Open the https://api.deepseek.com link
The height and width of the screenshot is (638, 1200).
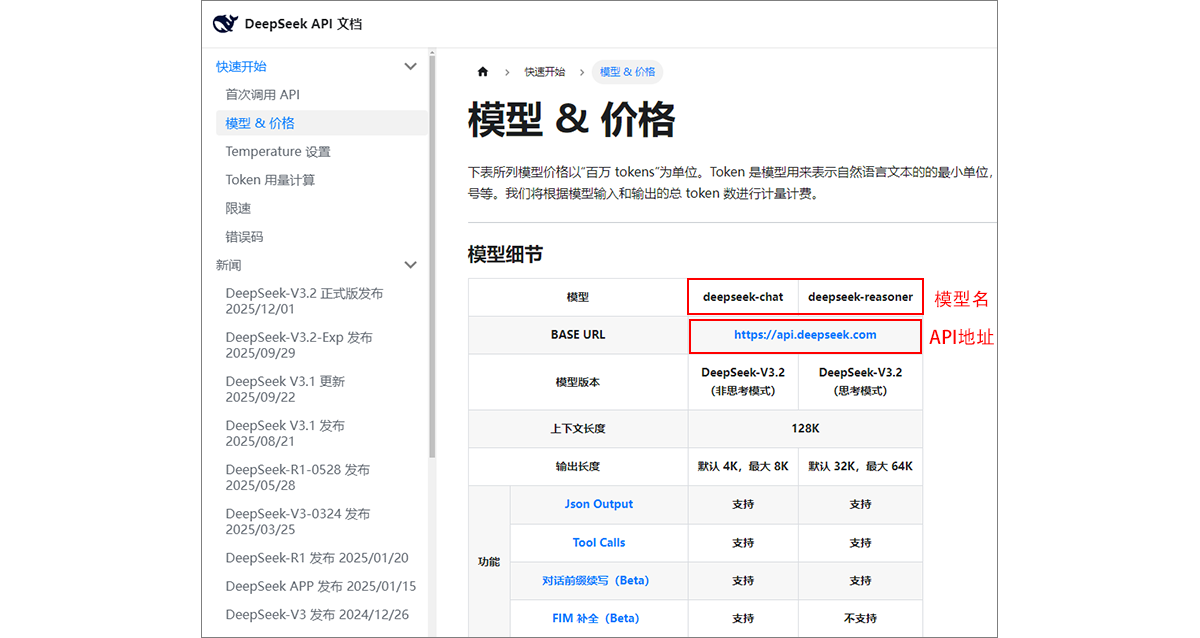click(x=804, y=335)
